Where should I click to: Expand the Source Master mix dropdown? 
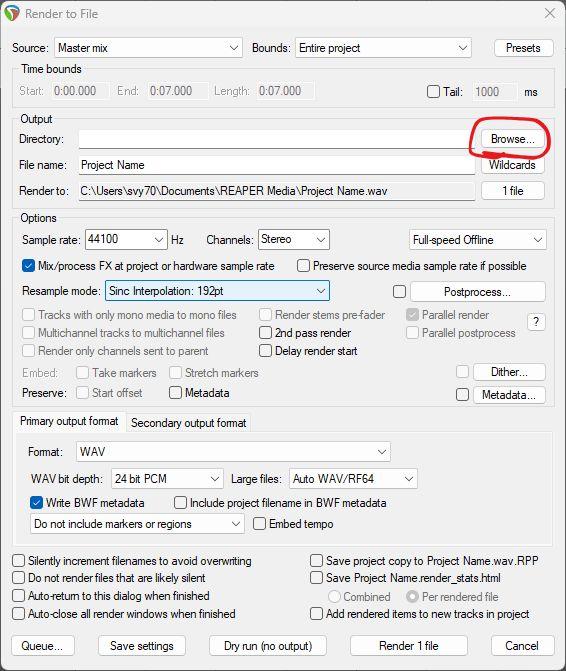(x=148, y=48)
